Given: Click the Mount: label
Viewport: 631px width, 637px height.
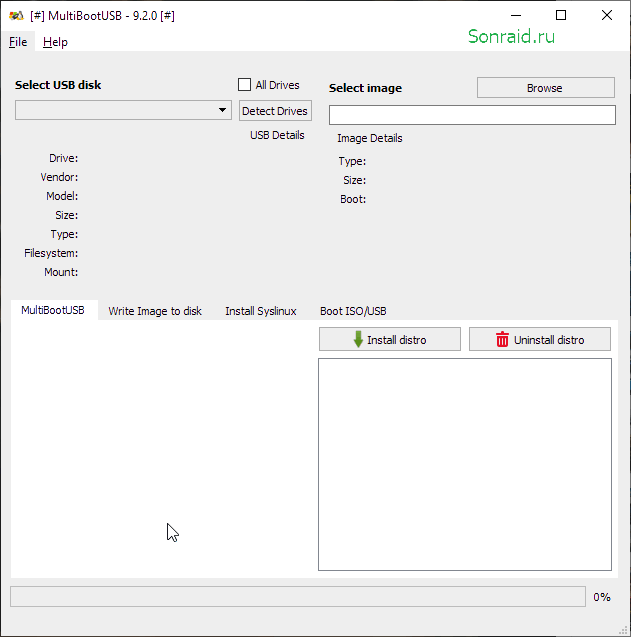Looking at the screenshot, I should (61, 272).
